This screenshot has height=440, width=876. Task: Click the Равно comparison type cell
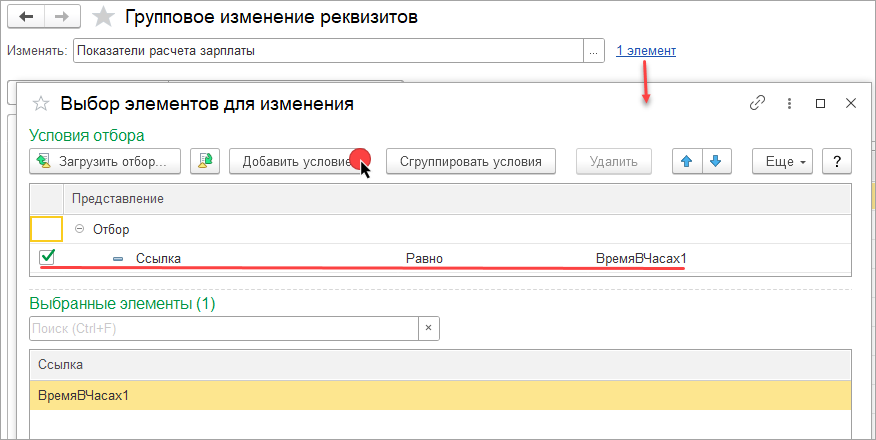point(424,259)
